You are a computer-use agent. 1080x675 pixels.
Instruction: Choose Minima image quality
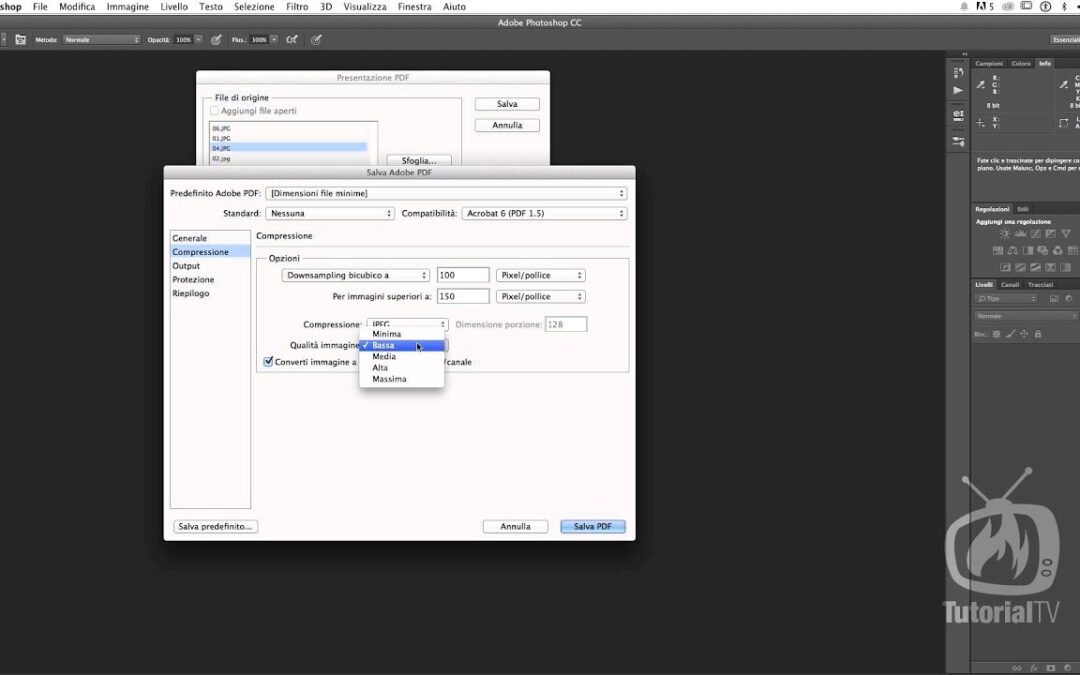click(x=402, y=334)
